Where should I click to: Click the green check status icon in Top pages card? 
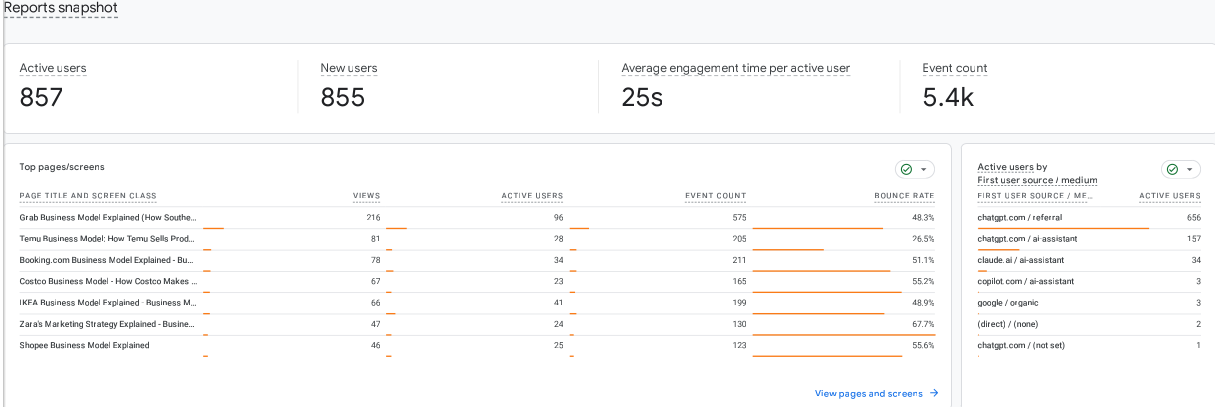coord(906,170)
